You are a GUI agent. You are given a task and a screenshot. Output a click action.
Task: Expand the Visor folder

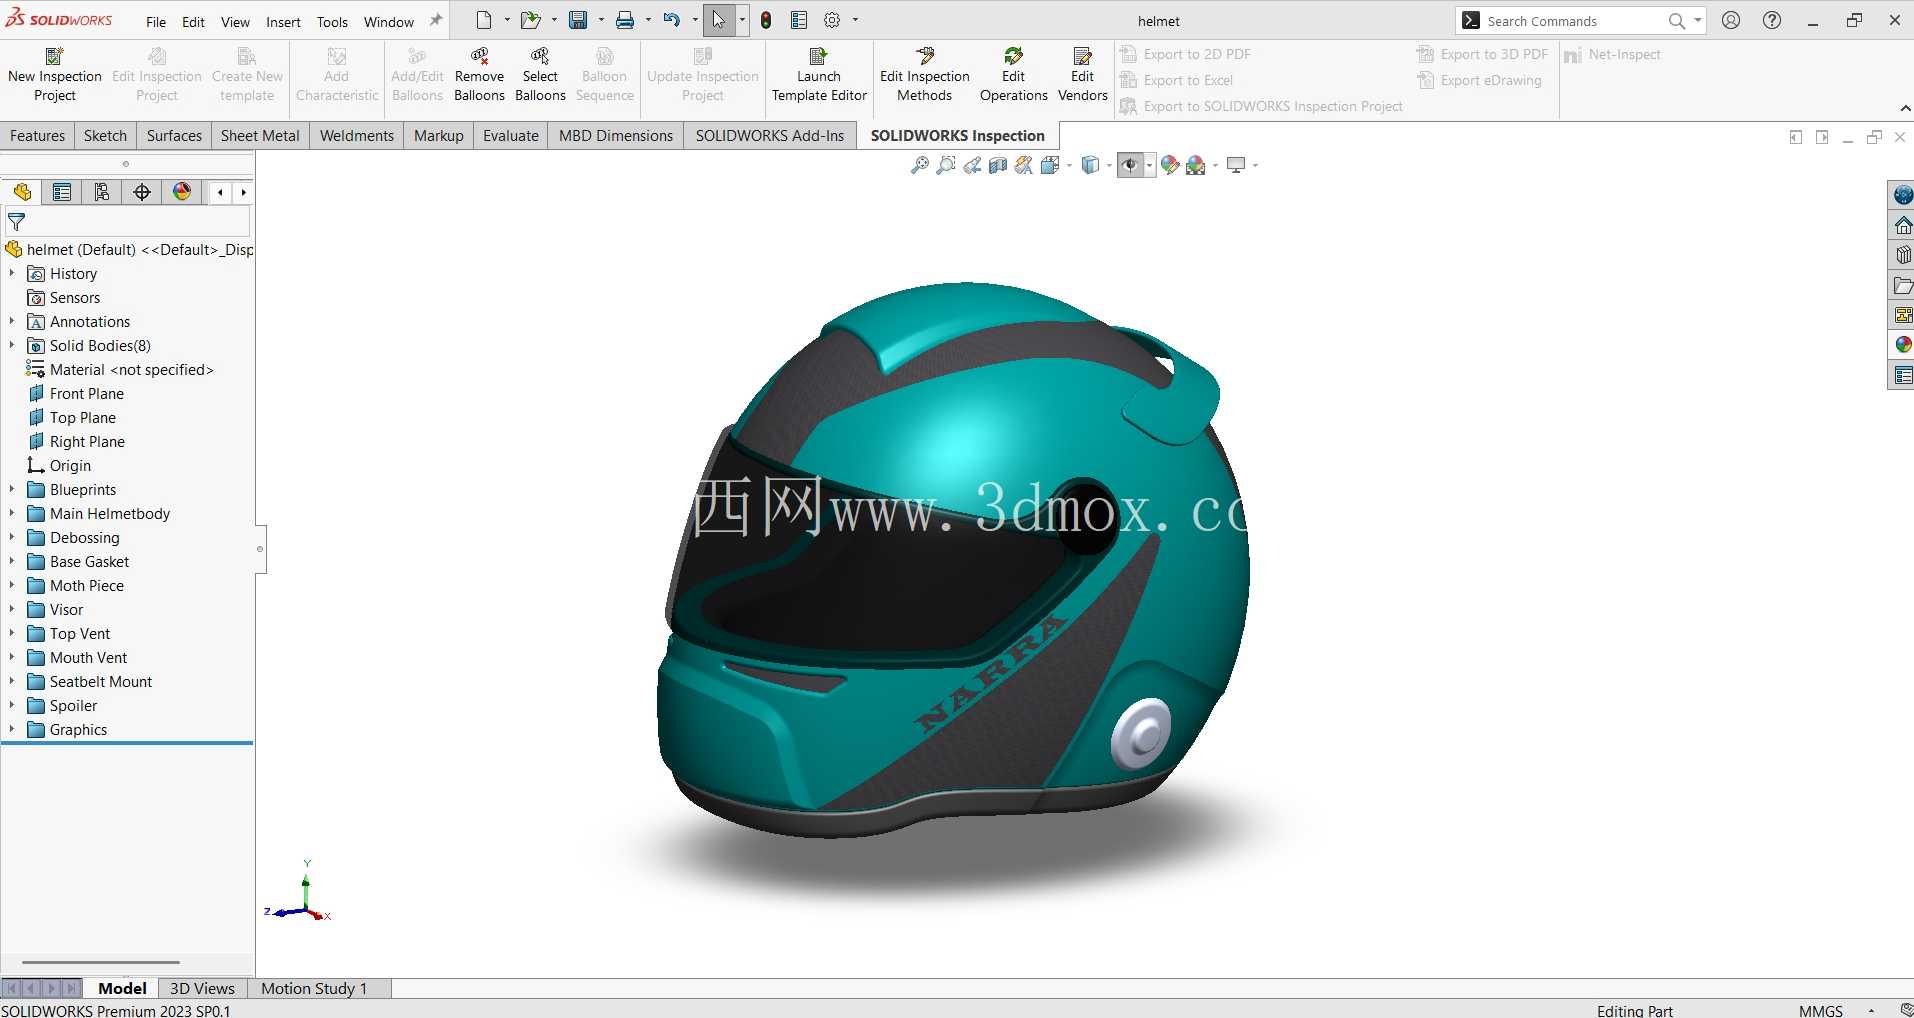click(x=12, y=609)
